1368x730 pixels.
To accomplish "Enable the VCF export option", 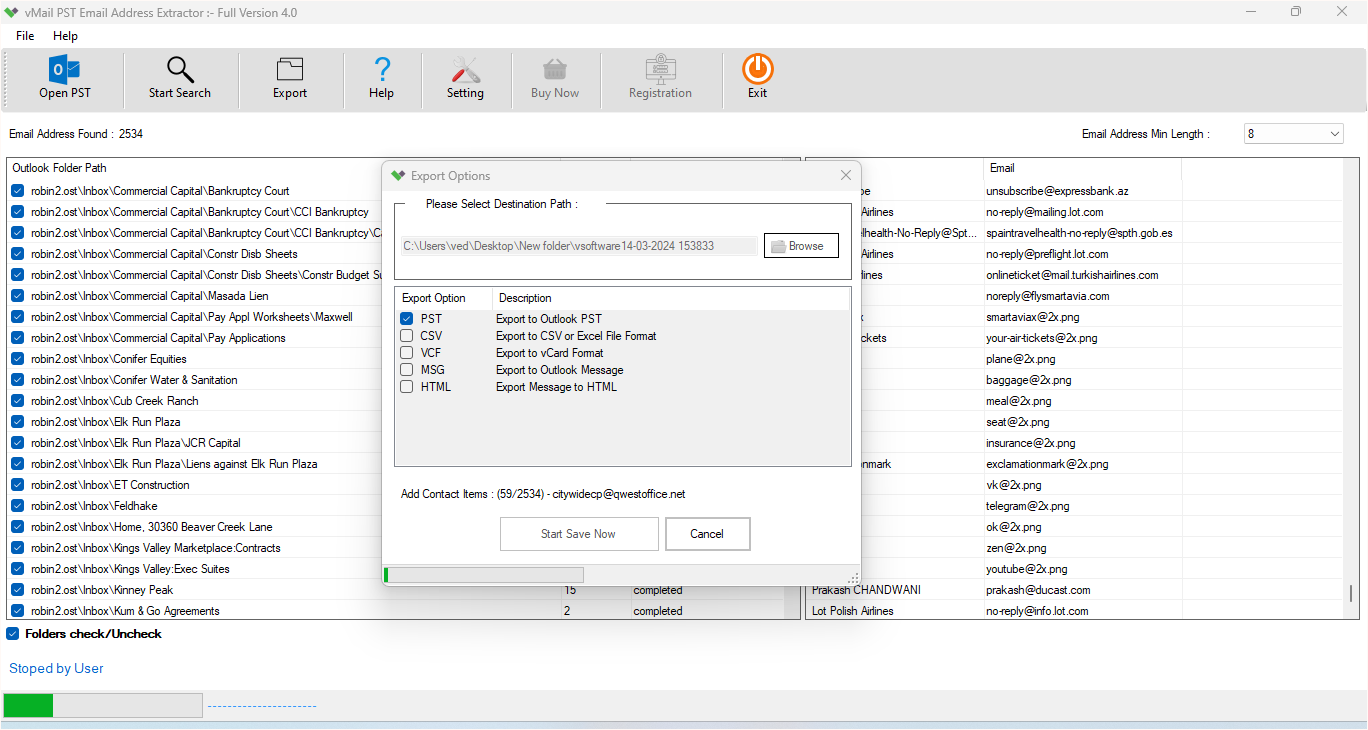I will tap(407, 353).
